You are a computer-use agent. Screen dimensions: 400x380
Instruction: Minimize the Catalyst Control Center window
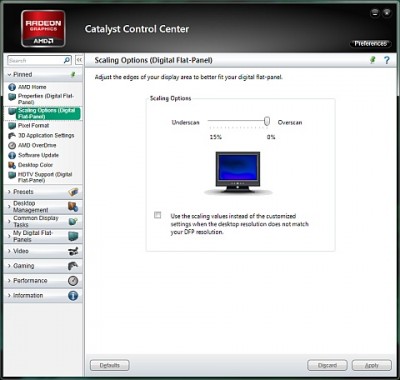[x=375, y=13]
